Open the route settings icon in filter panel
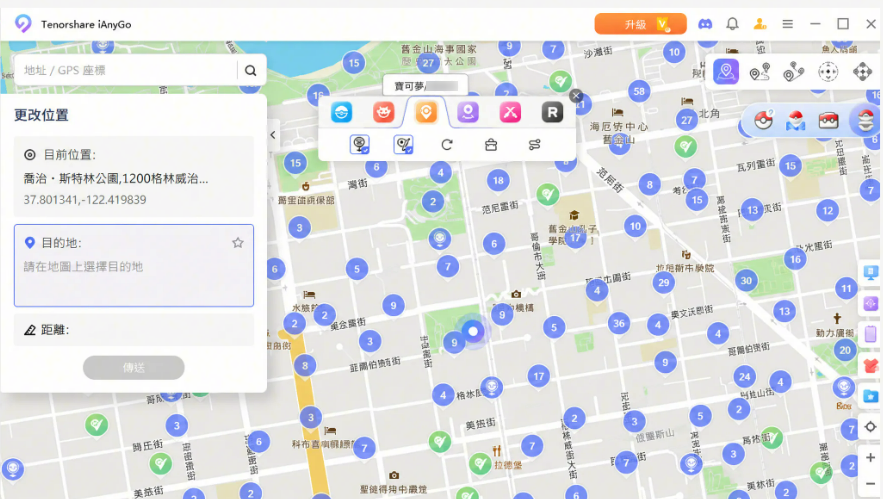This screenshot has height=499, width=883. point(534,145)
